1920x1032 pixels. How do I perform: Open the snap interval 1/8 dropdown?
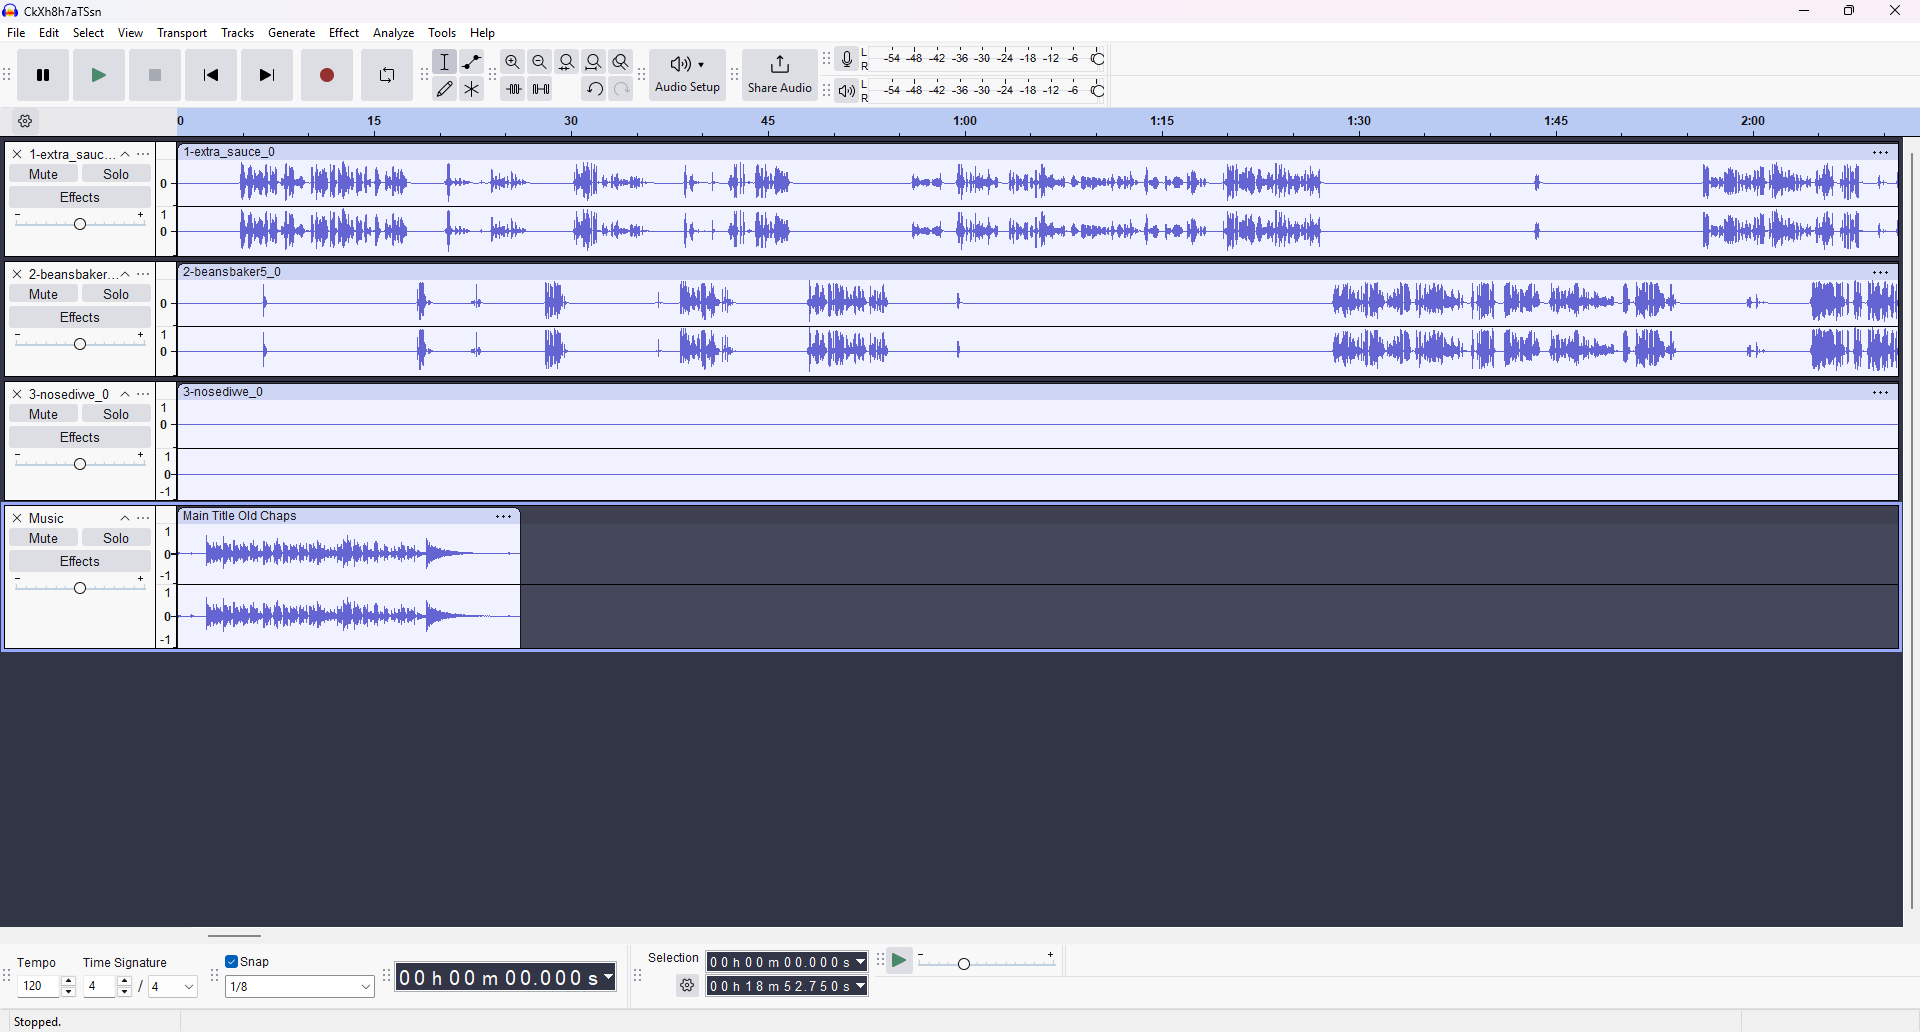[300, 987]
